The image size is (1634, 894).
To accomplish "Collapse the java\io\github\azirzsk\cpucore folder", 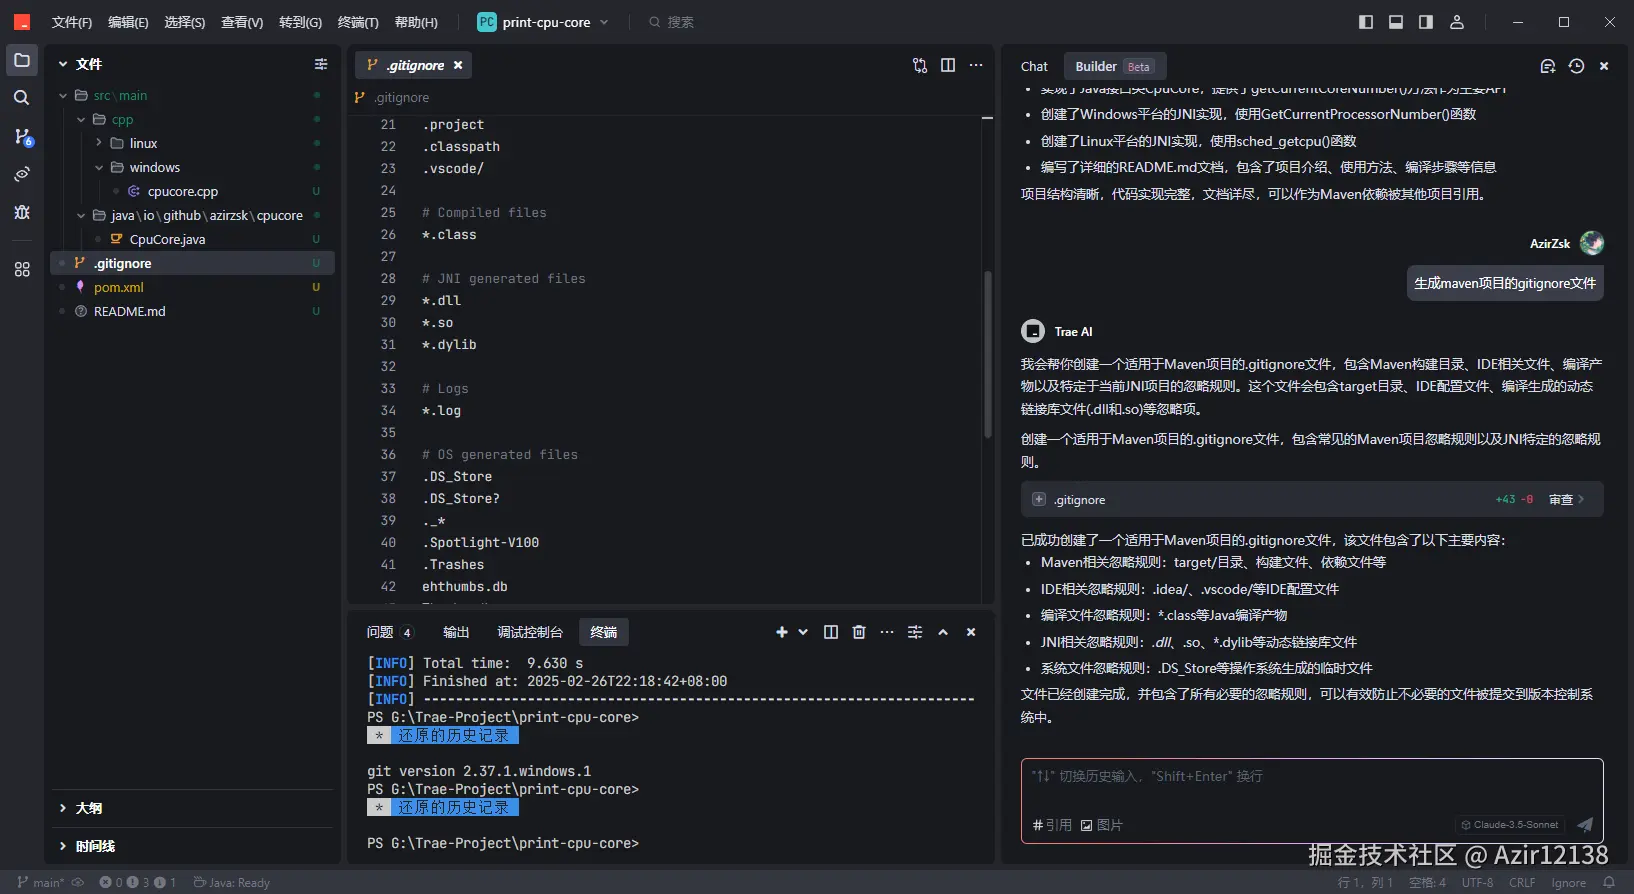I will pos(81,215).
